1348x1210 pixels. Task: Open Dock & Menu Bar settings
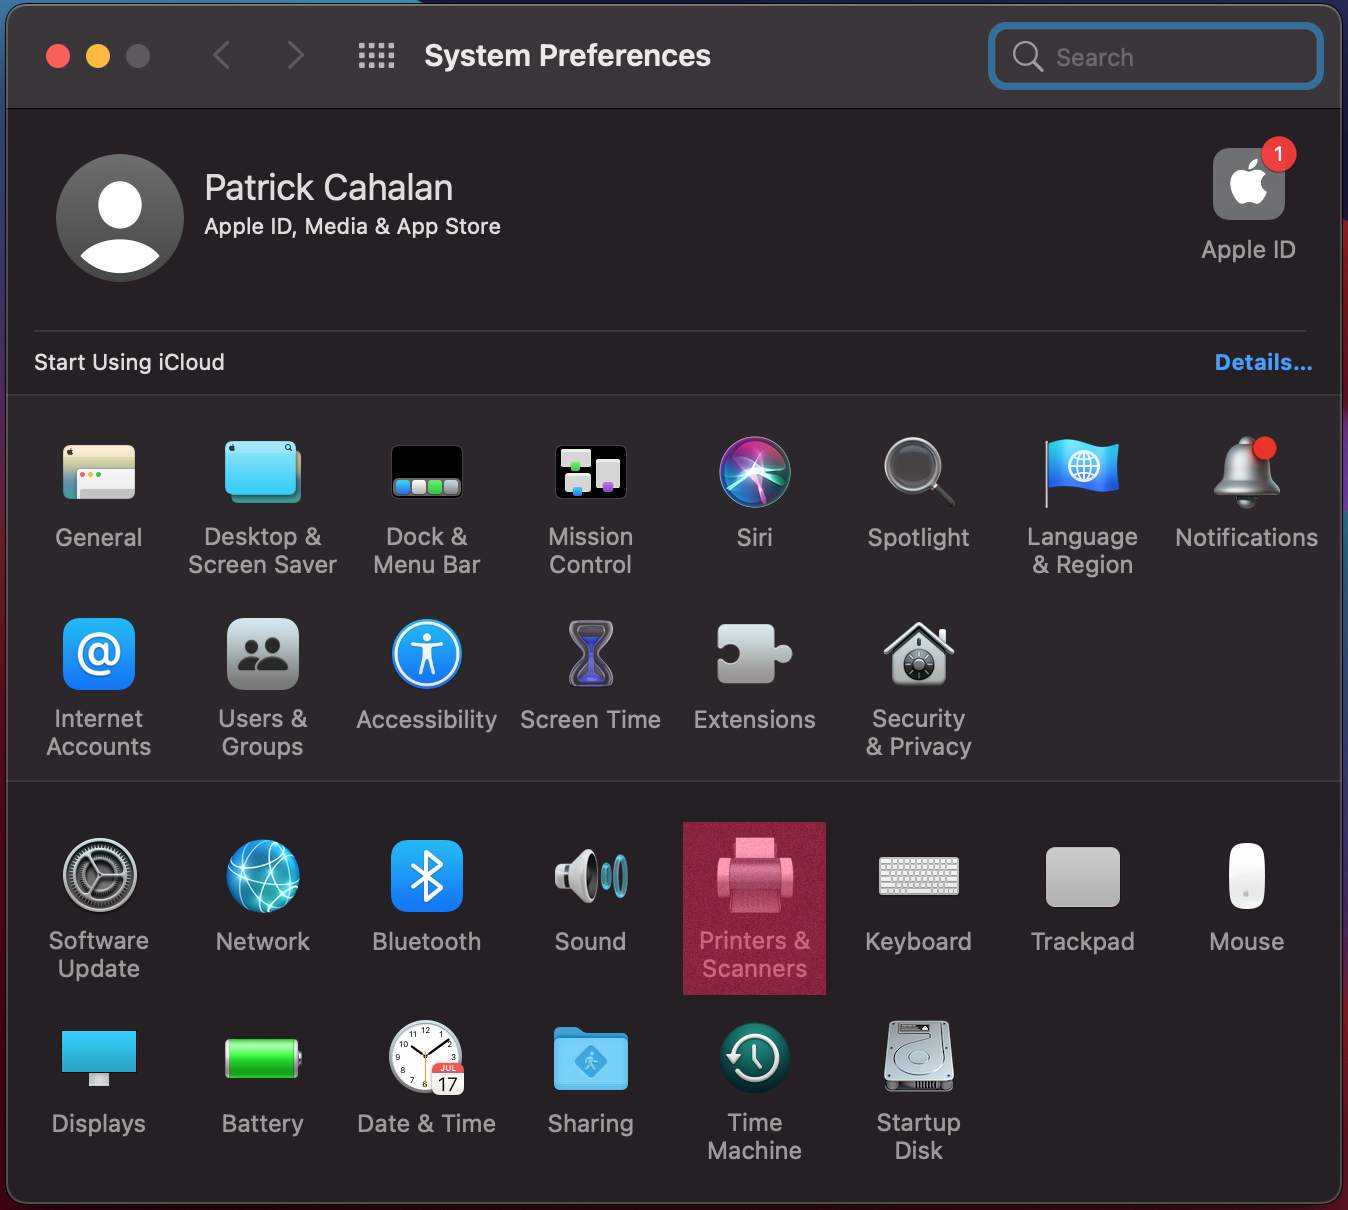(426, 472)
